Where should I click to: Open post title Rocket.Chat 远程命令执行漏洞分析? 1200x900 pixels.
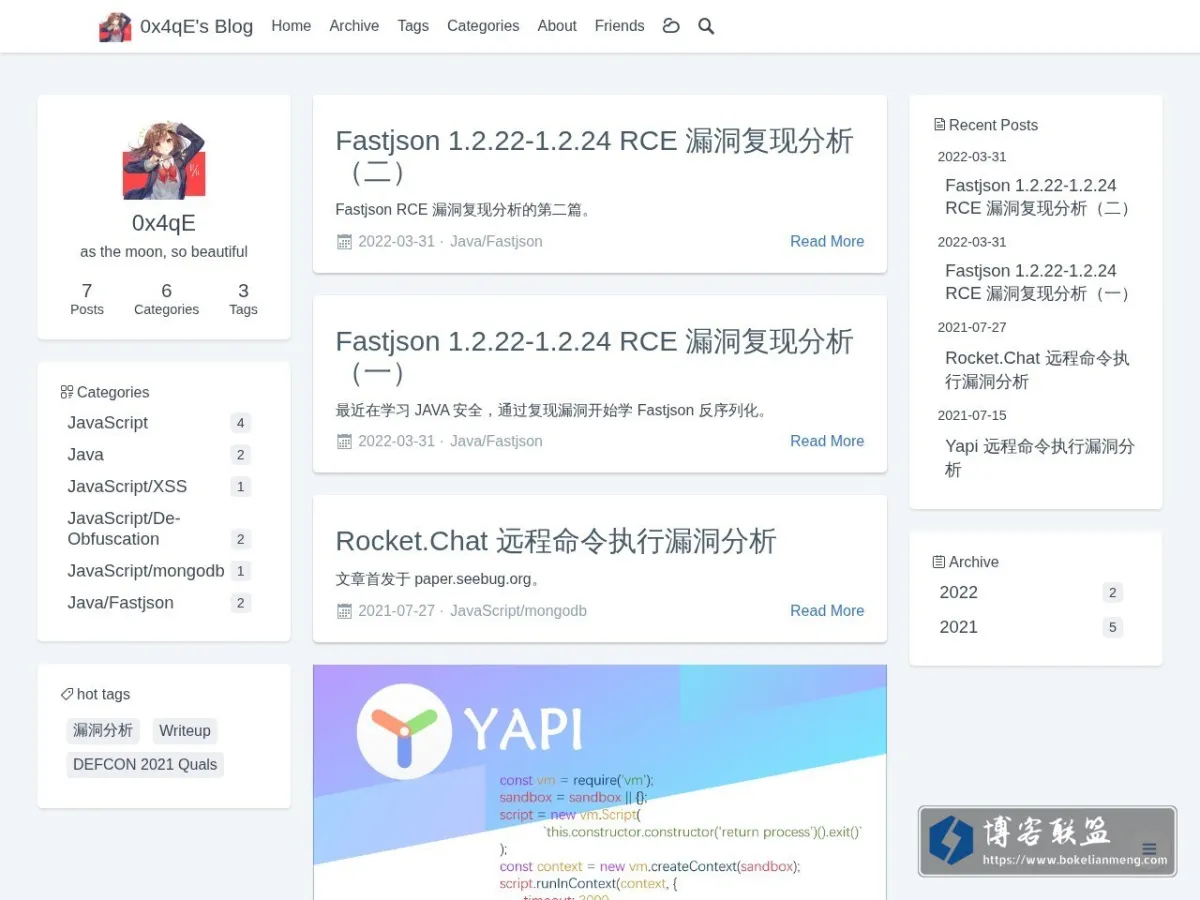click(556, 541)
